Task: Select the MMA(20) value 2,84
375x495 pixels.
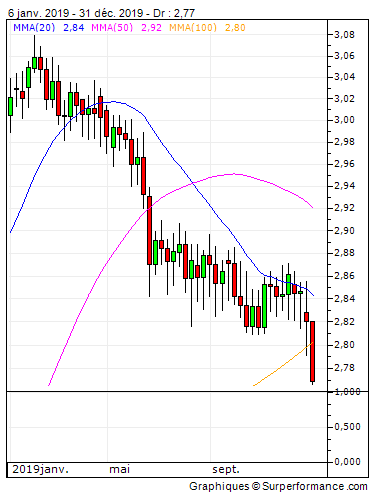Action: click(x=73, y=27)
